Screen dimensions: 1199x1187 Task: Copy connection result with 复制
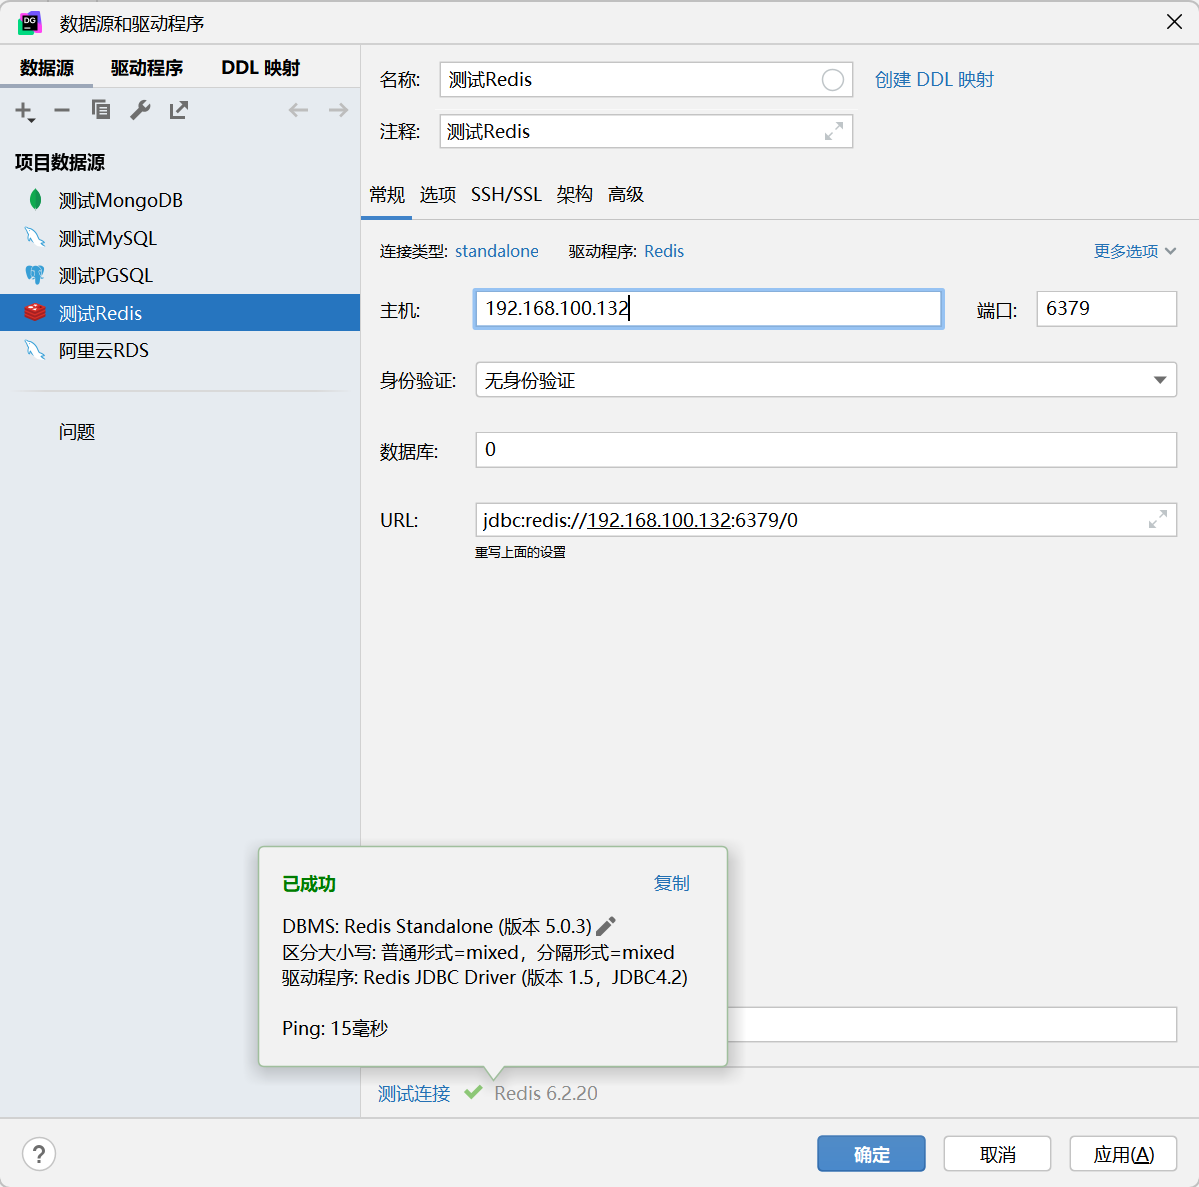coord(671,883)
